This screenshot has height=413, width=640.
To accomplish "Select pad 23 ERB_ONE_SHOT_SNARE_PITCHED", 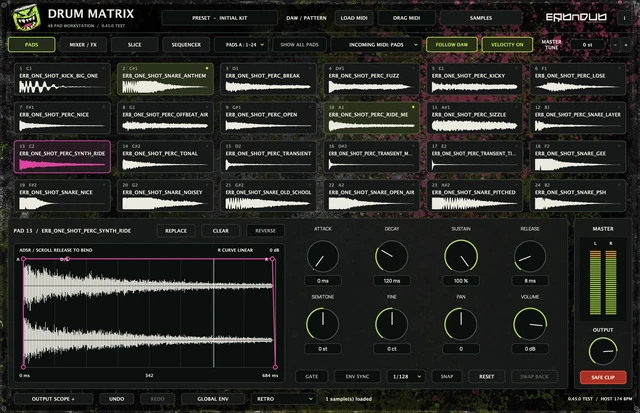I will (475, 195).
